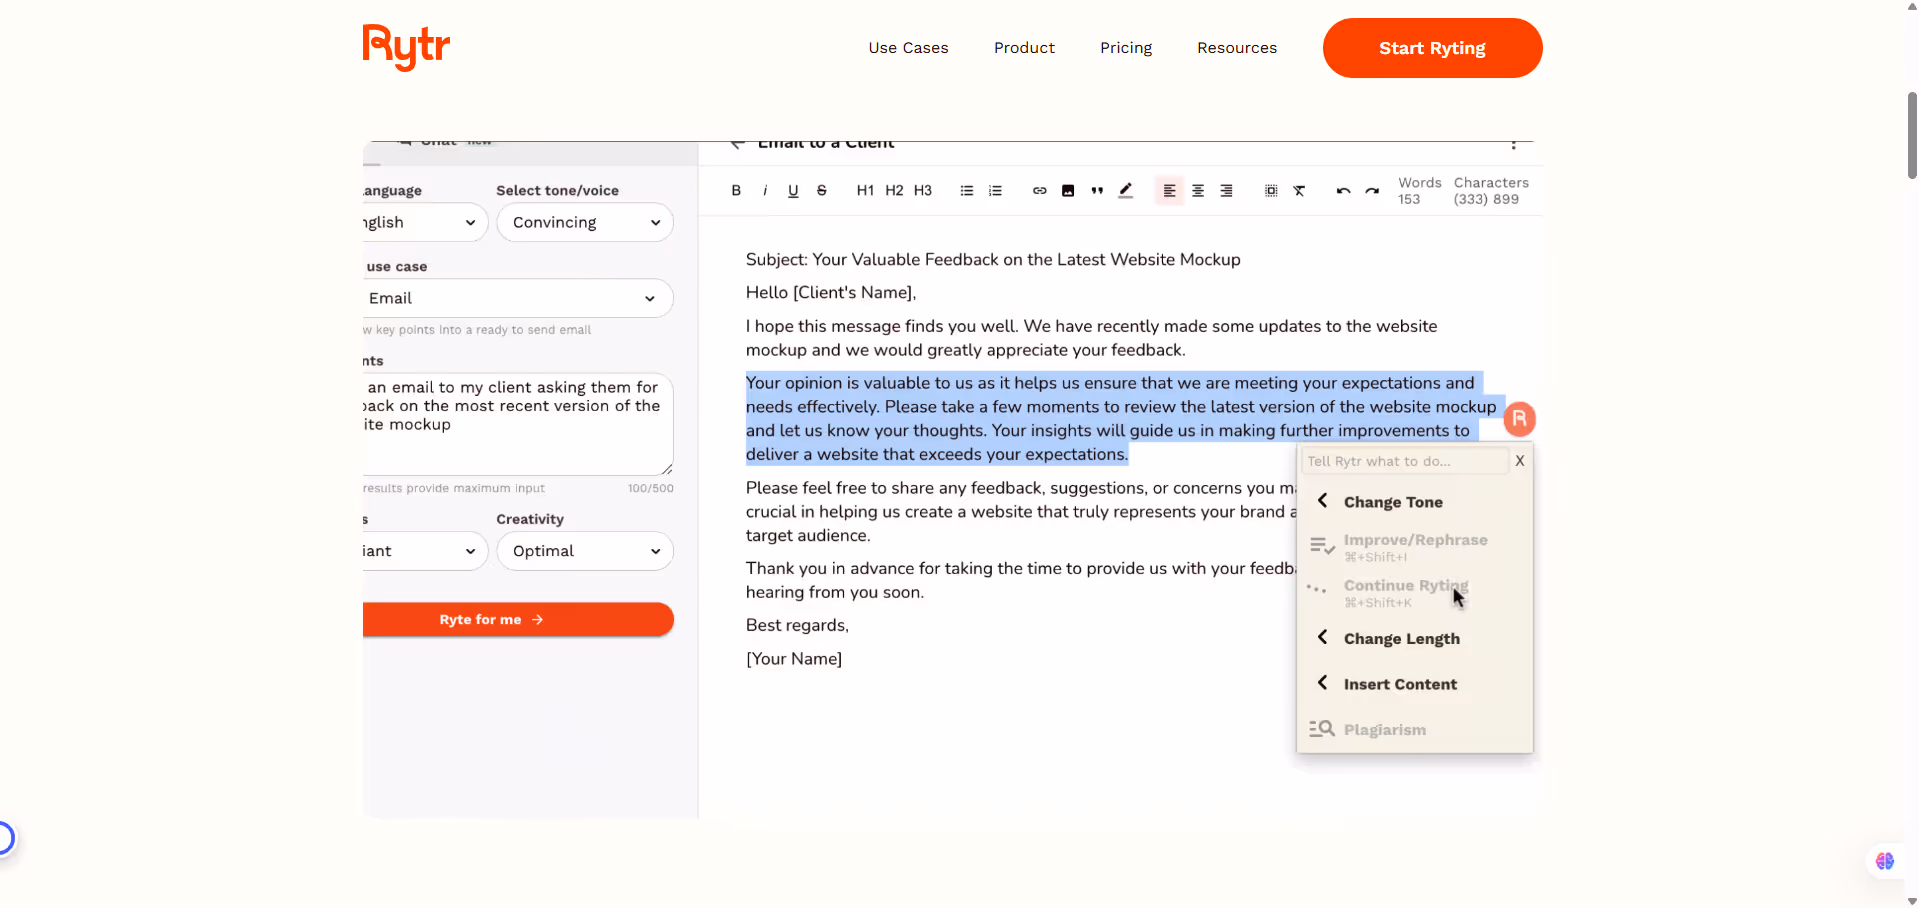
Task: Set Heading 2 style
Action: click(x=894, y=190)
